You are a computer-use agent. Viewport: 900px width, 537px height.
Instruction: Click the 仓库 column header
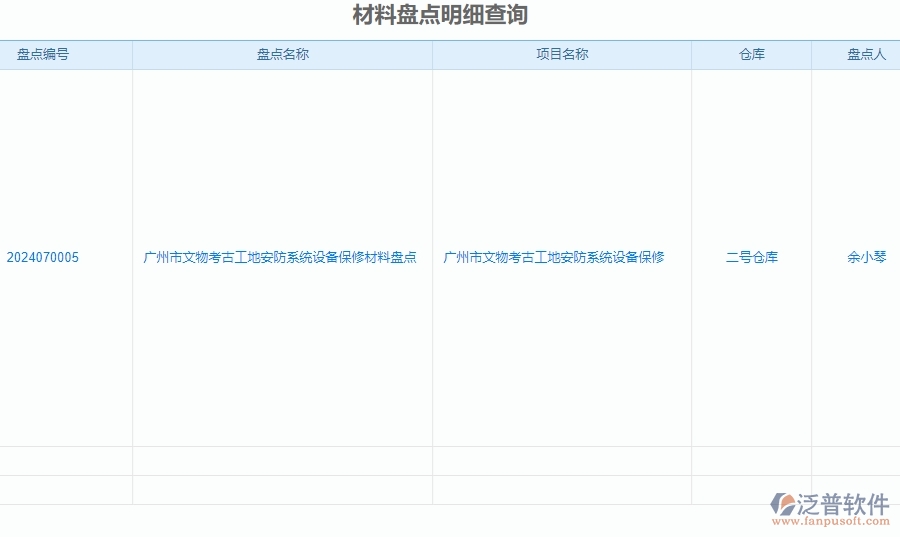751,55
